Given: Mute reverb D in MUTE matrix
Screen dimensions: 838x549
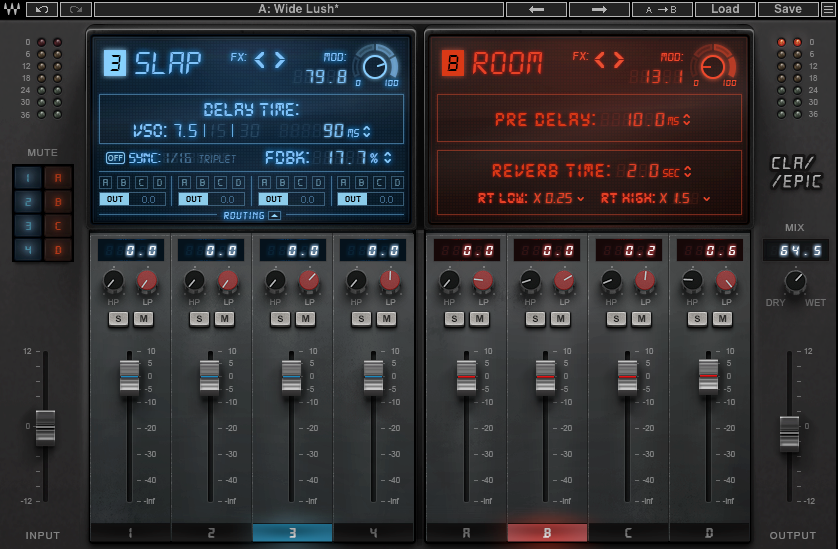Looking at the screenshot, I should 58,250.
